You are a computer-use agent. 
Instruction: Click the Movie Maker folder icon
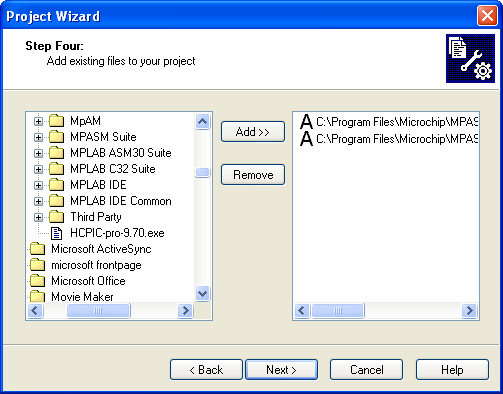click(x=37, y=296)
